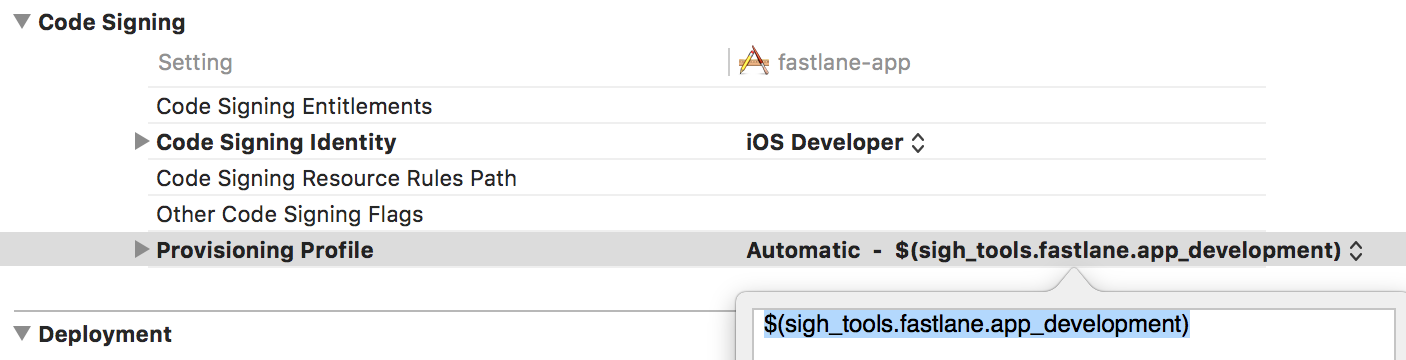
Task: Click the Setting column header
Action: point(195,63)
